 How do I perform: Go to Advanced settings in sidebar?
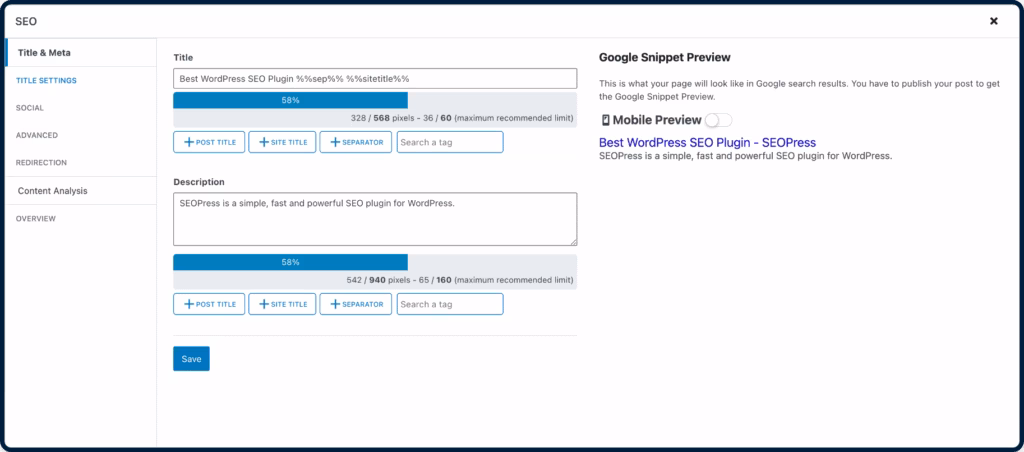pyautogui.click(x=37, y=135)
